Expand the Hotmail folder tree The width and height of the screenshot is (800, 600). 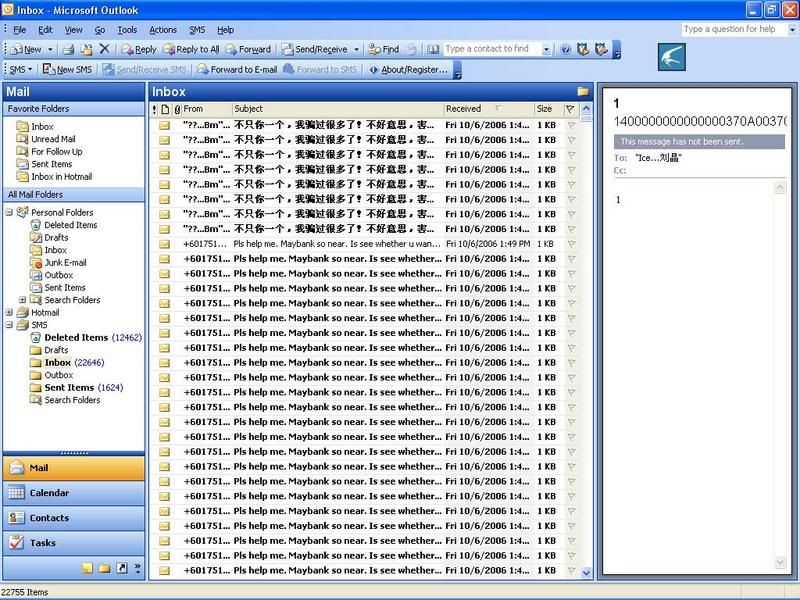[9, 312]
